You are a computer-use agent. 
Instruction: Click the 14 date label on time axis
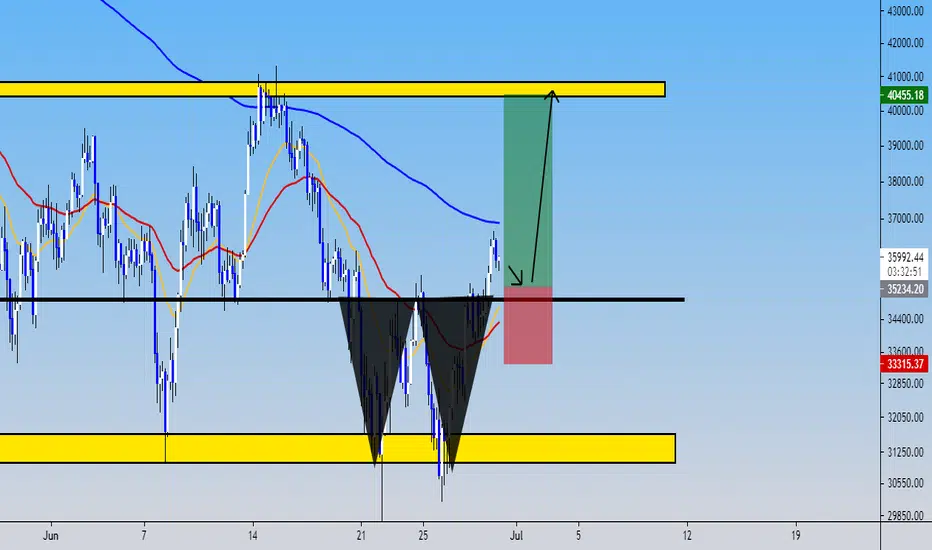click(x=253, y=536)
